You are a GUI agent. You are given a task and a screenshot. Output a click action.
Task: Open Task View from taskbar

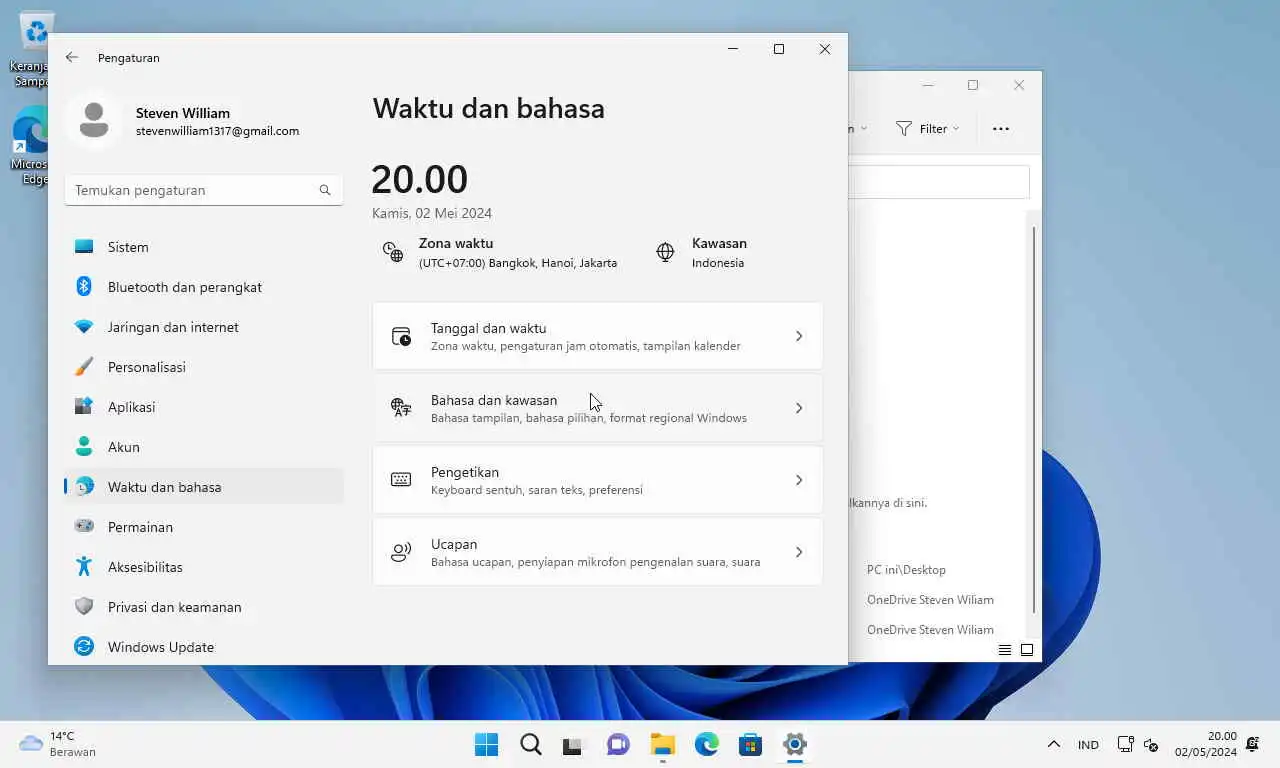click(x=572, y=744)
